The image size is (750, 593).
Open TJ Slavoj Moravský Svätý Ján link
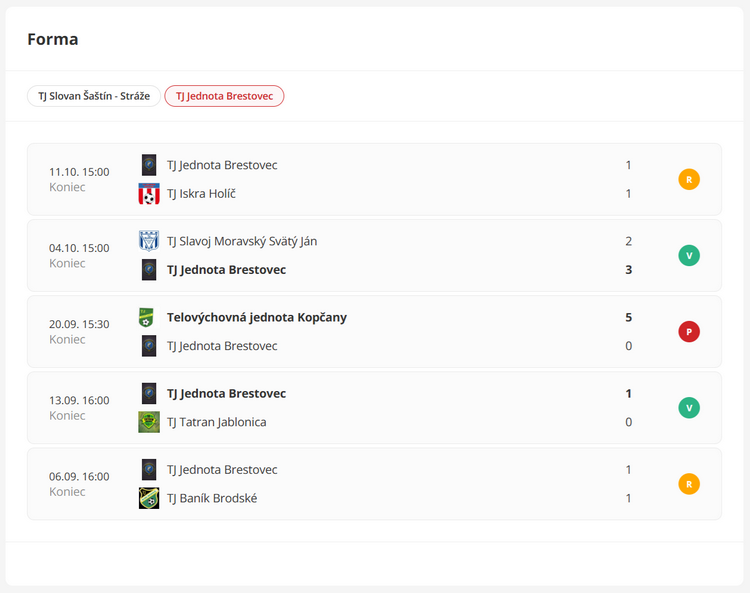pyautogui.click(x=242, y=241)
